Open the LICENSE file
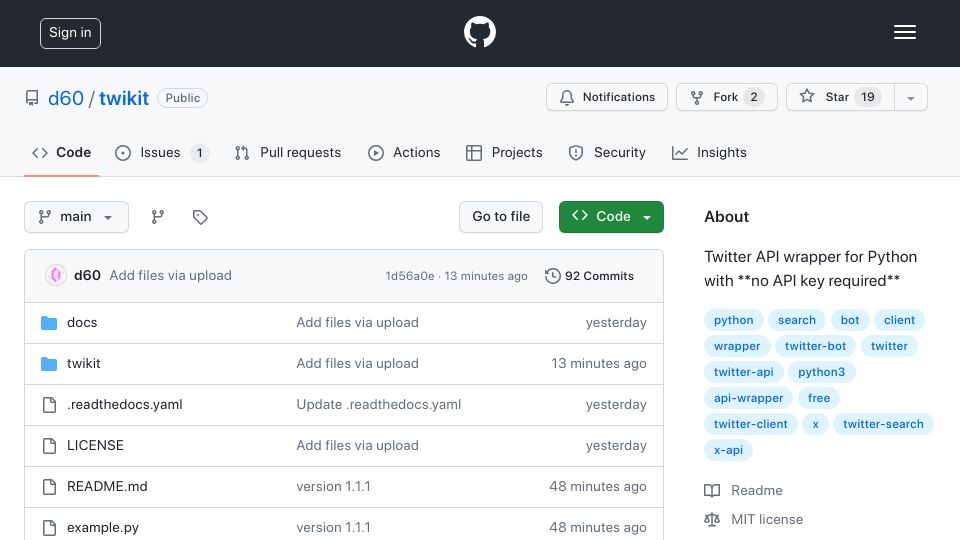960x540 pixels. (95, 446)
